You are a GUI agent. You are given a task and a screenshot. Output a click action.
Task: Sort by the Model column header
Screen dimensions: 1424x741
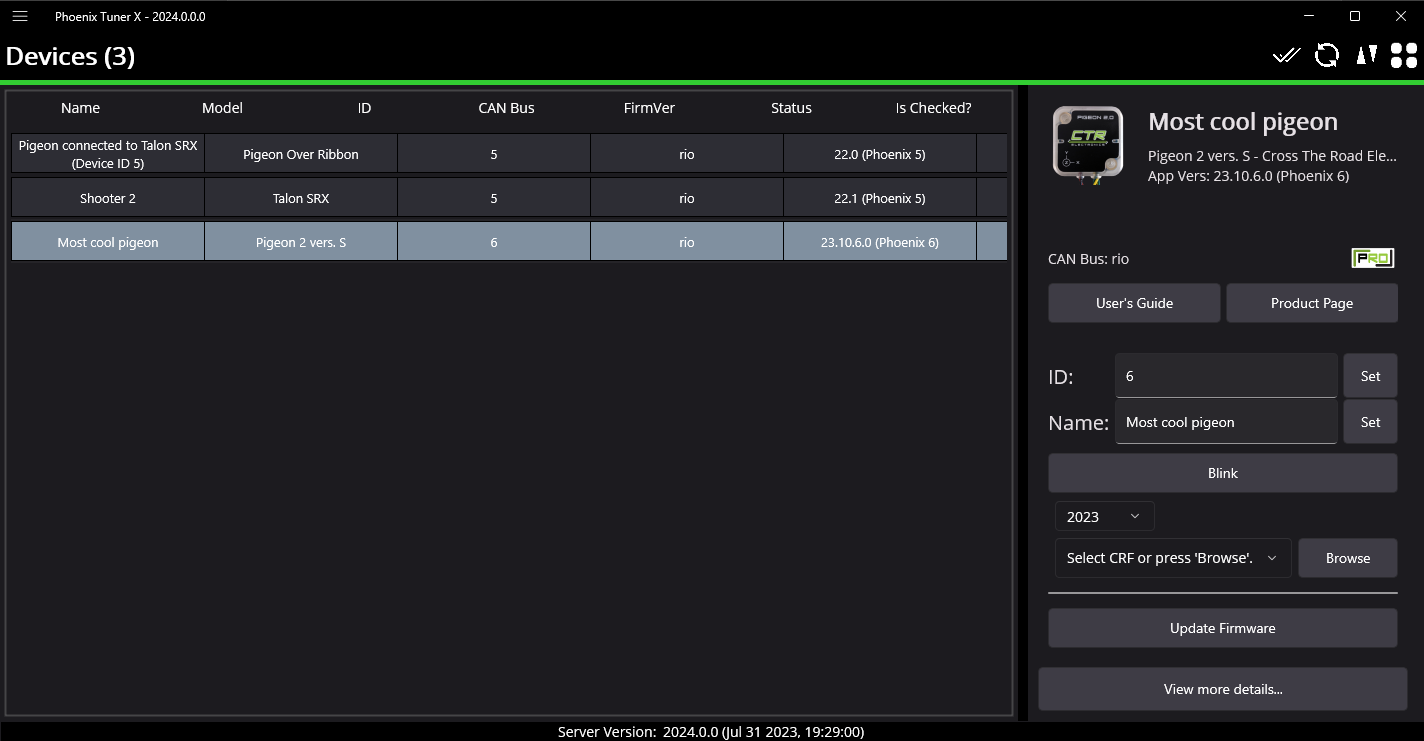pyautogui.click(x=222, y=108)
